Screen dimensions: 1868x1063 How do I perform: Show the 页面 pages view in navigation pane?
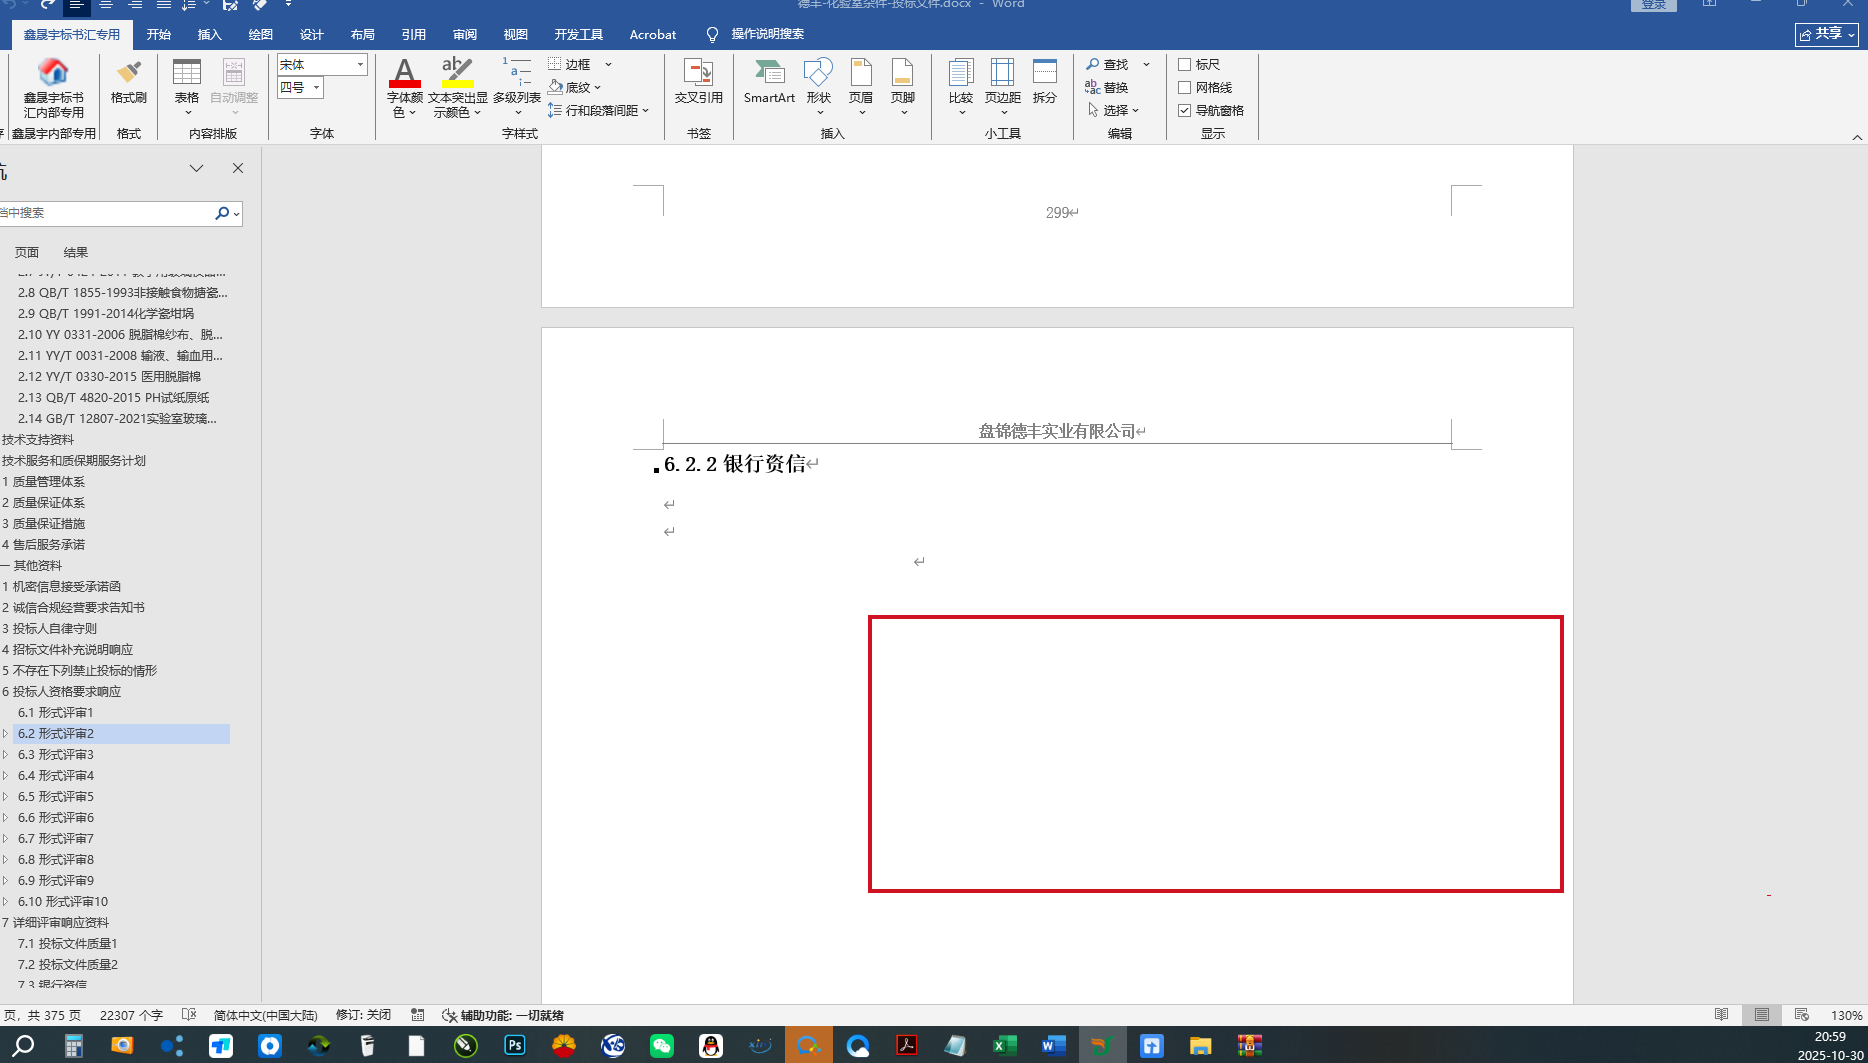pyautogui.click(x=27, y=252)
